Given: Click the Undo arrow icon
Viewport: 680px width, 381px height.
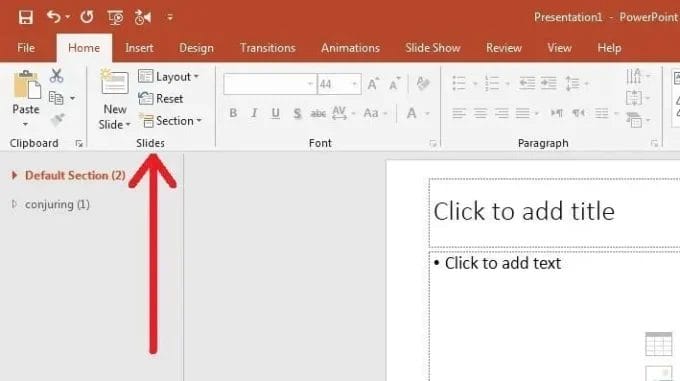Looking at the screenshot, I should coord(53,17).
